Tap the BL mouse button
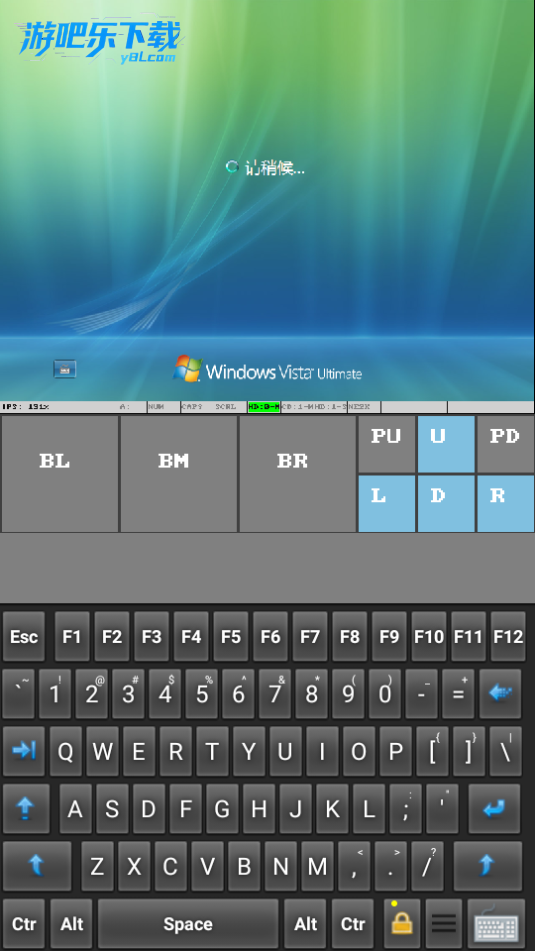The width and height of the screenshot is (535, 951). click(59, 474)
